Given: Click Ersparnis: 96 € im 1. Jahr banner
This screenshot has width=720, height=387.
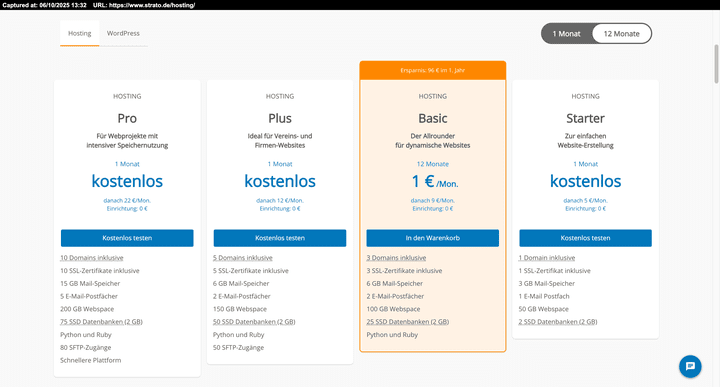Looking at the screenshot, I should 433,70.
